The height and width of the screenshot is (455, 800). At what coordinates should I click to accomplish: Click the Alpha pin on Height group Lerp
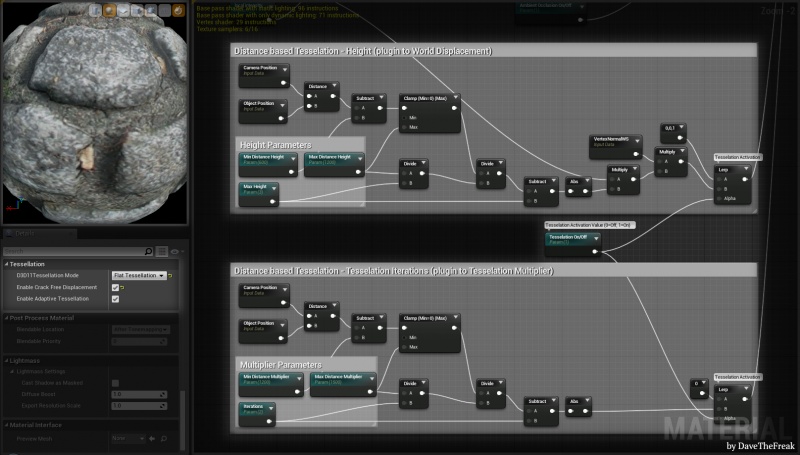pyautogui.click(x=719, y=198)
